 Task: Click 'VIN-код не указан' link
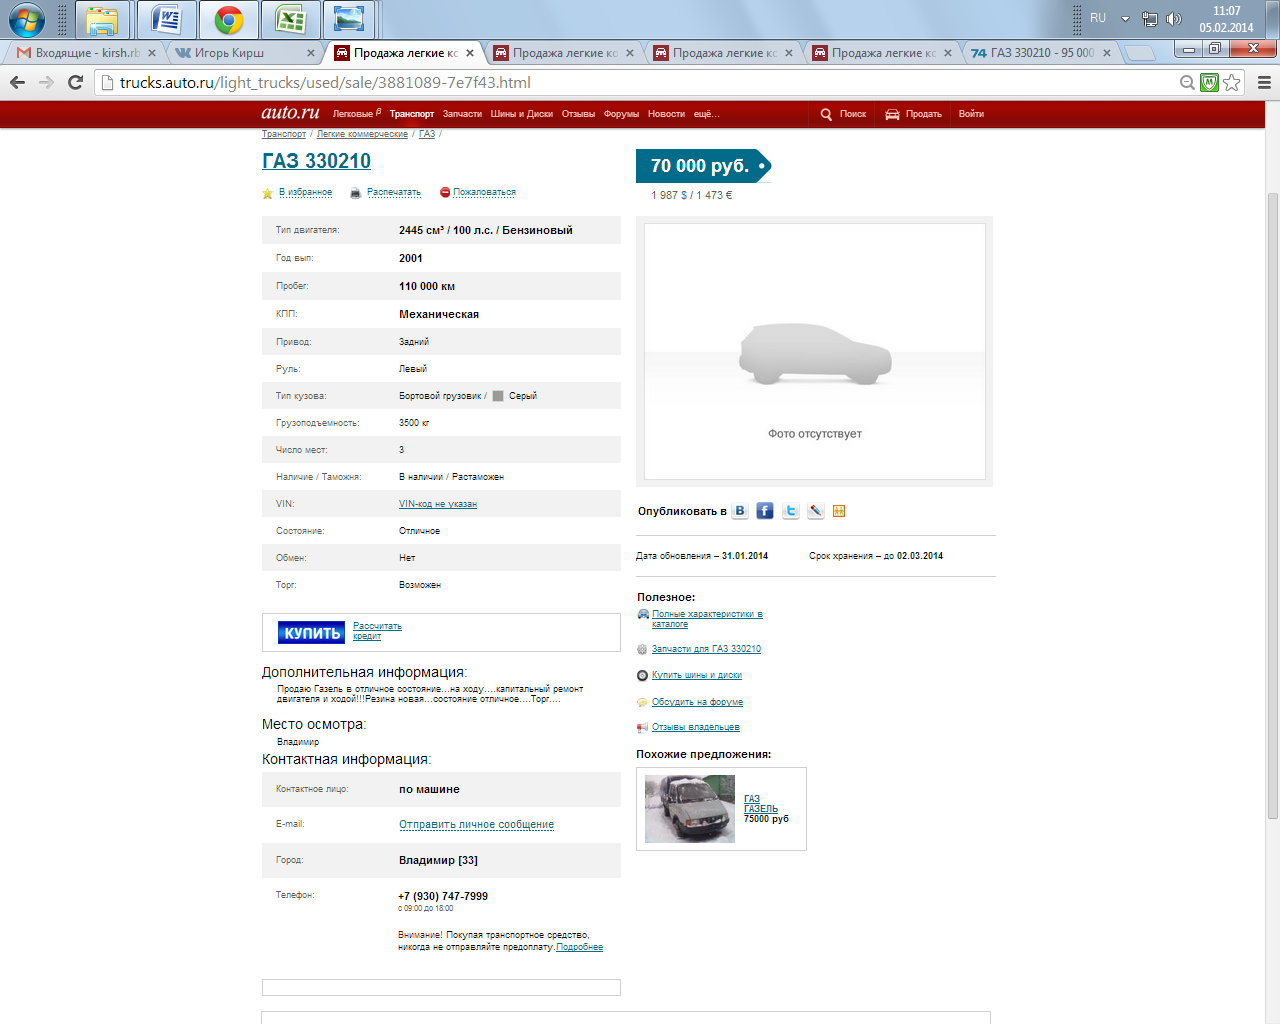pyautogui.click(x=438, y=504)
